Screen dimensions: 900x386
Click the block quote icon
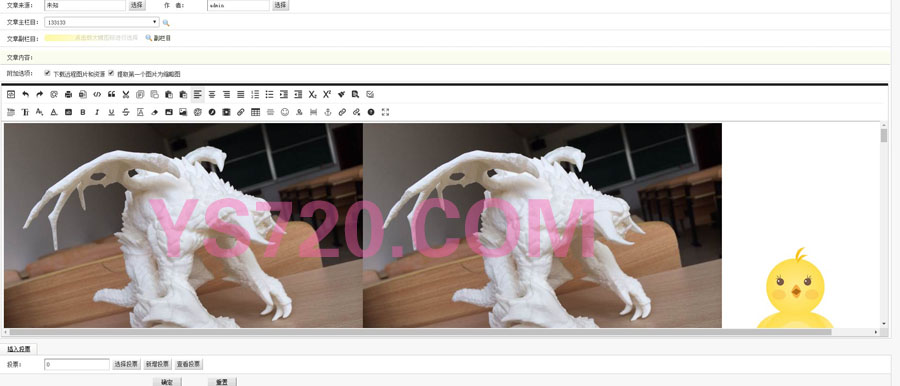pyautogui.click(x=111, y=94)
